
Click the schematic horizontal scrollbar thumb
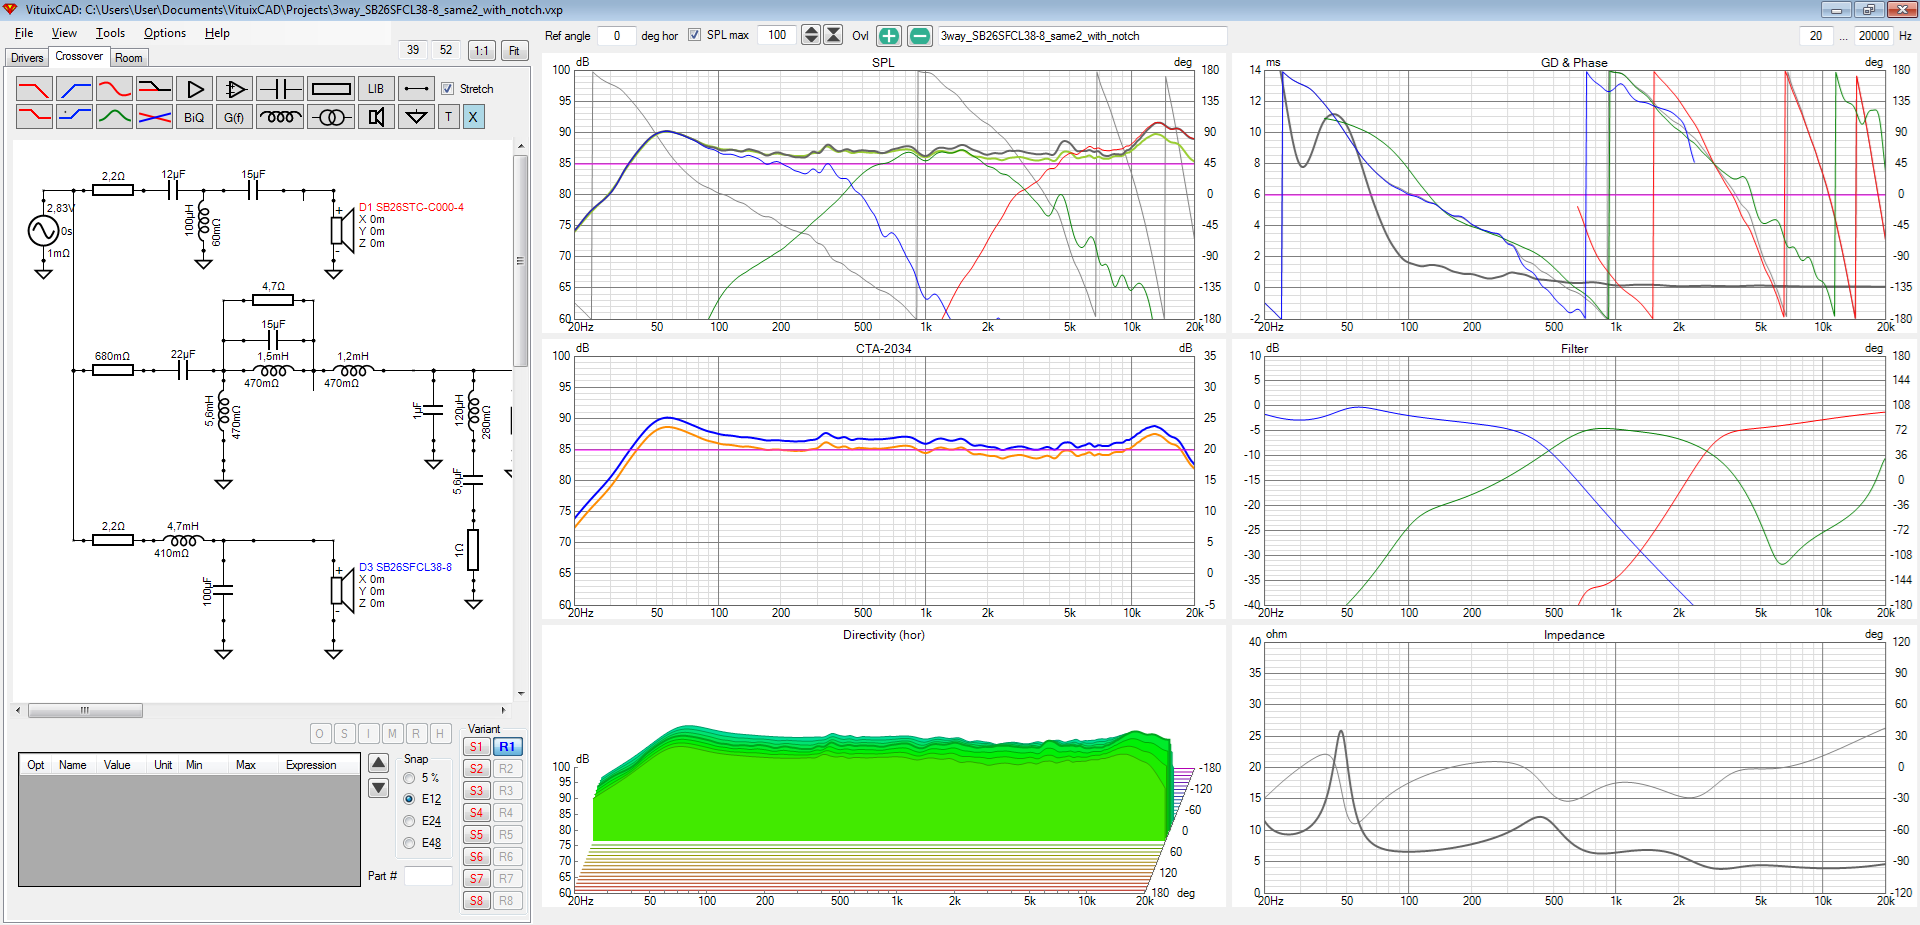coord(85,711)
